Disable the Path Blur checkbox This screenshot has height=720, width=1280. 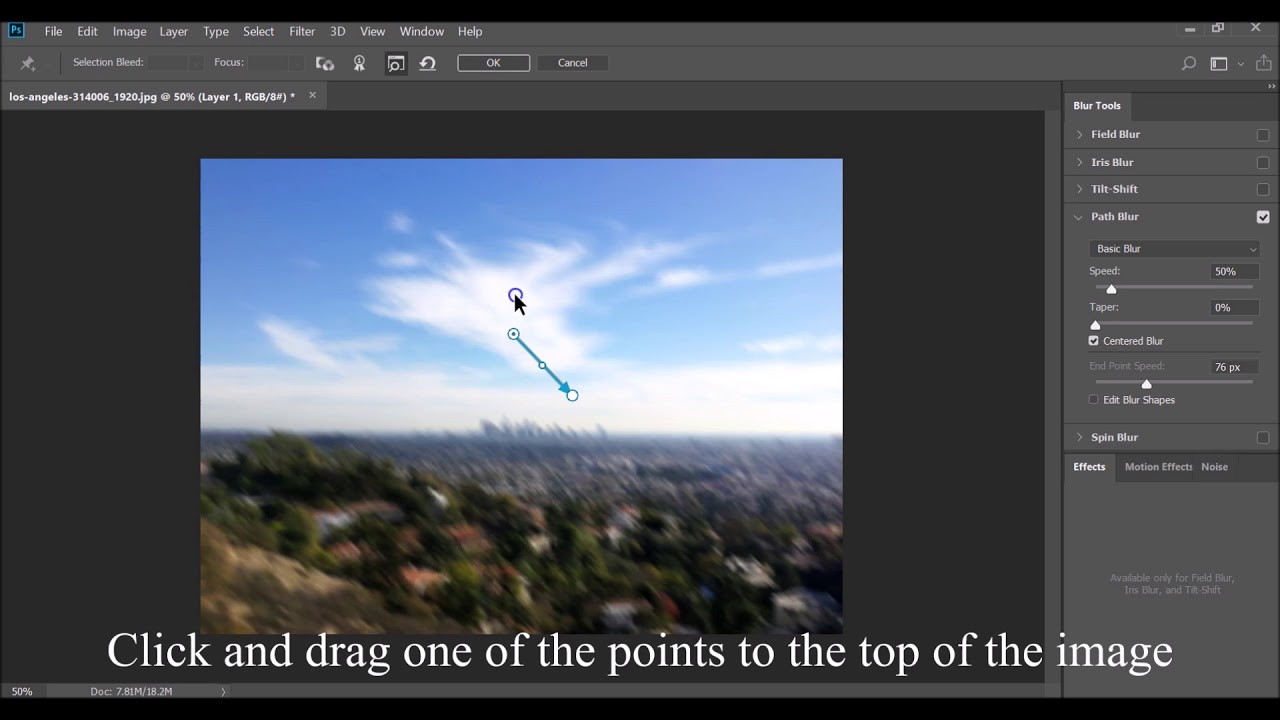[1263, 217]
